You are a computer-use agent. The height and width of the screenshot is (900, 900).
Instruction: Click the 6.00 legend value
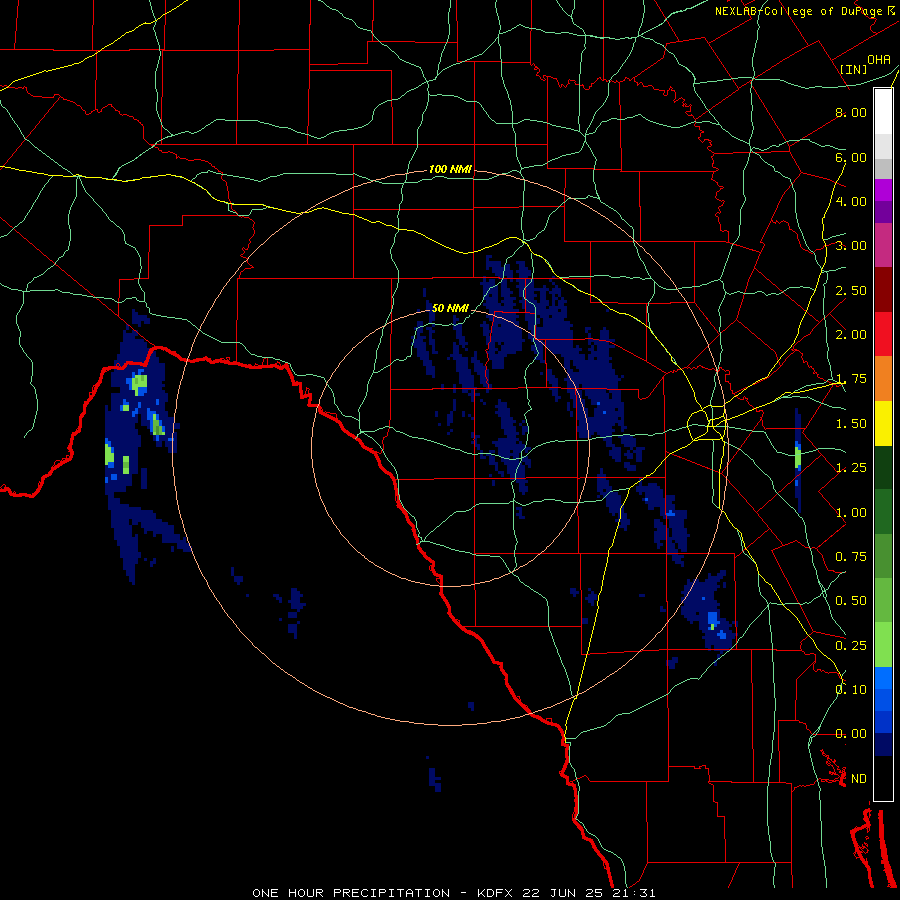coord(851,157)
